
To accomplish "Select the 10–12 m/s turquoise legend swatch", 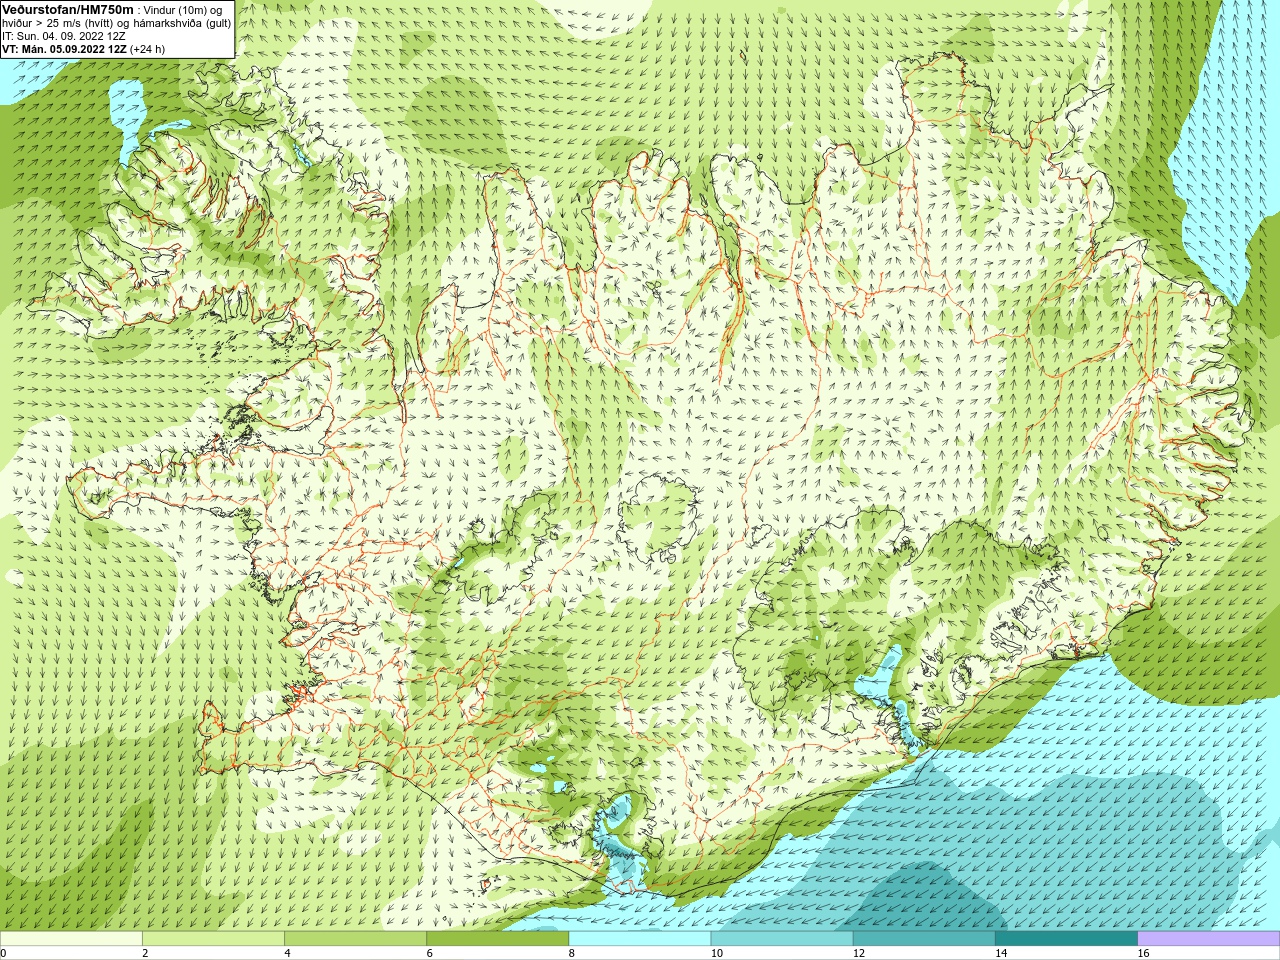I will pyautogui.click(x=782, y=939).
